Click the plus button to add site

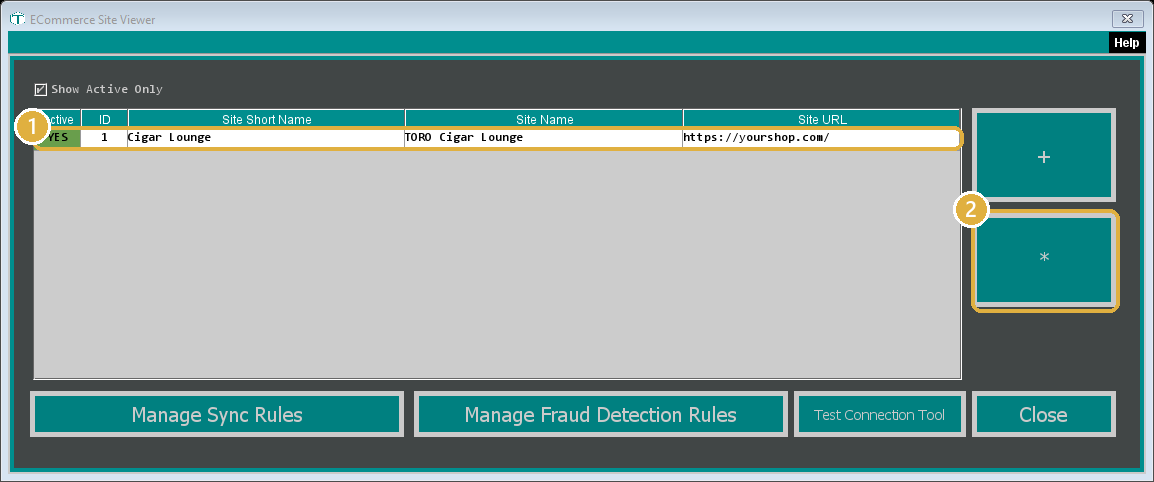pyautogui.click(x=1044, y=155)
